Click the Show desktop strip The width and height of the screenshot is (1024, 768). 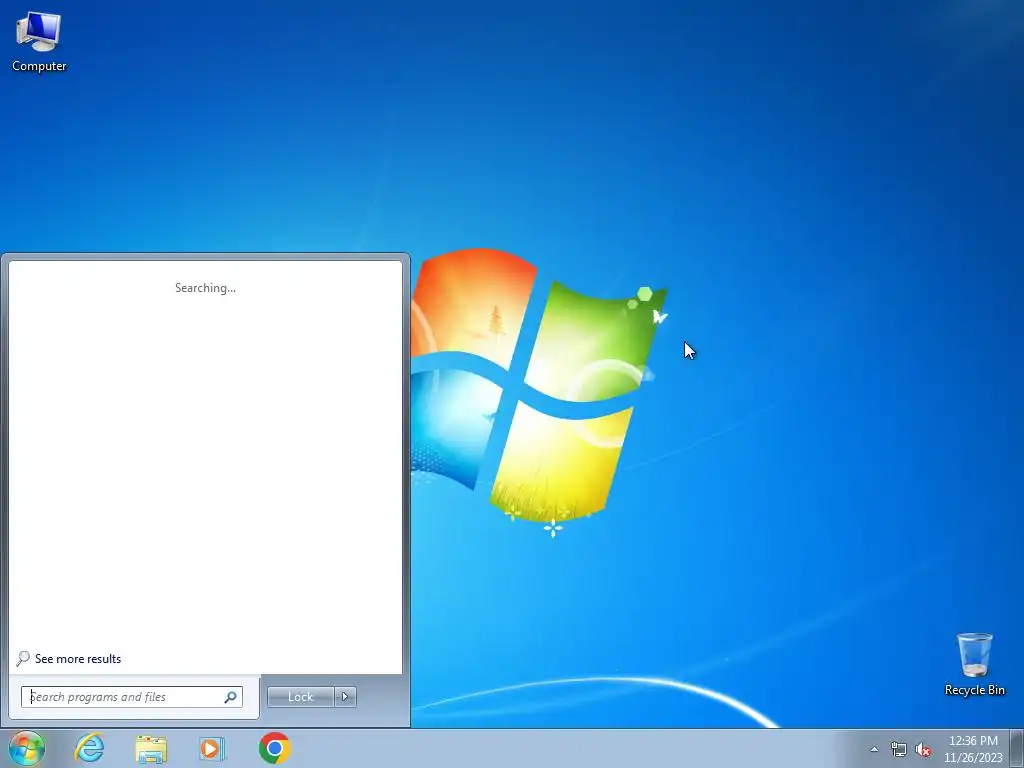pyautogui.click(x=1017, y=748)
